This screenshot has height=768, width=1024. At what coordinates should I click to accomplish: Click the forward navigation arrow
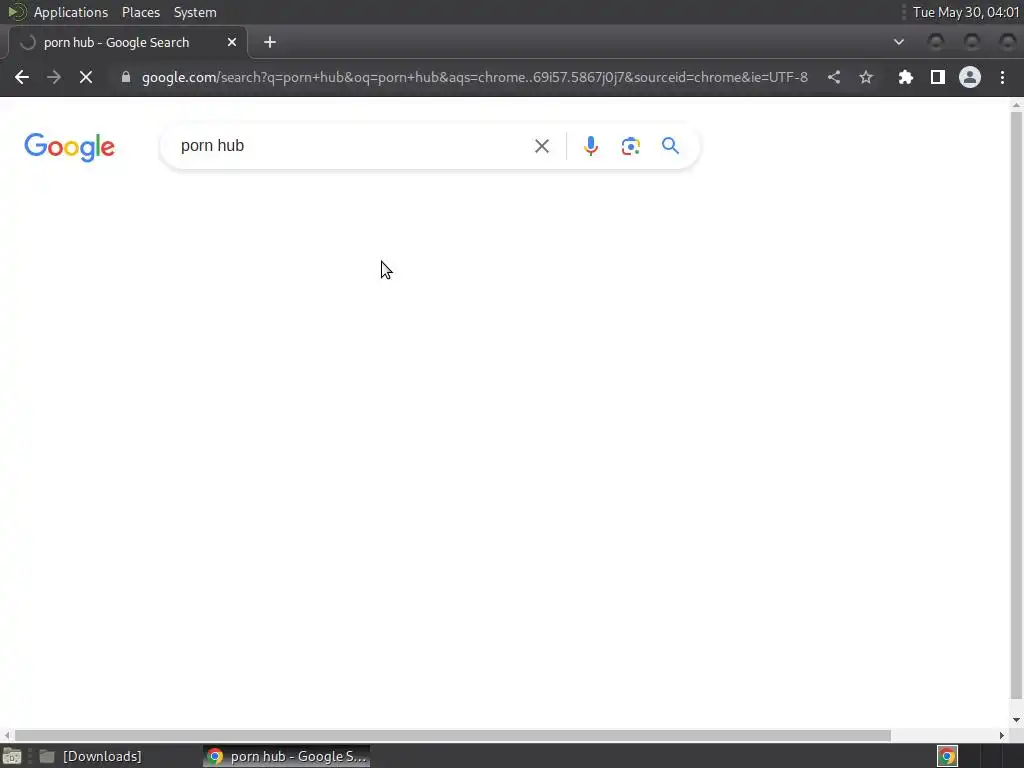click(x=54, y=77)
